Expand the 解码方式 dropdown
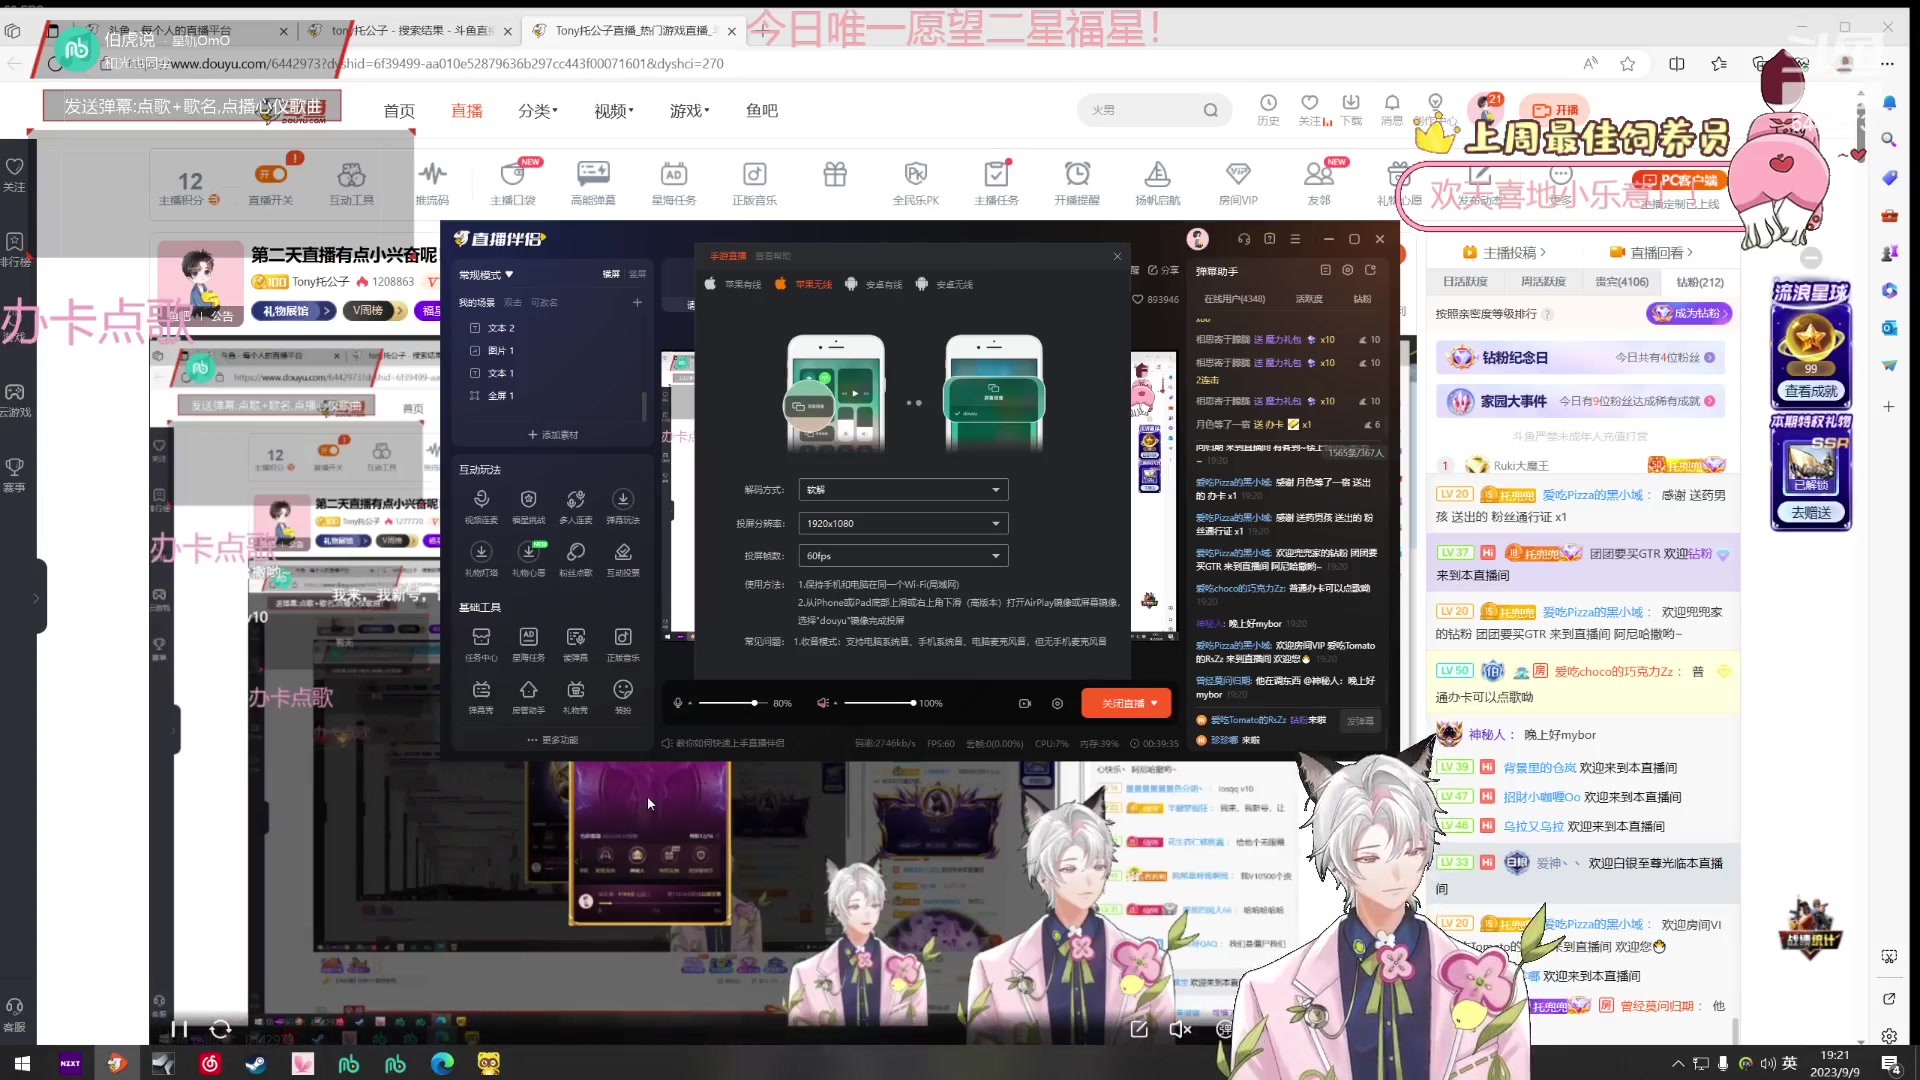The image size is (1920, 1080). point(903,490)
